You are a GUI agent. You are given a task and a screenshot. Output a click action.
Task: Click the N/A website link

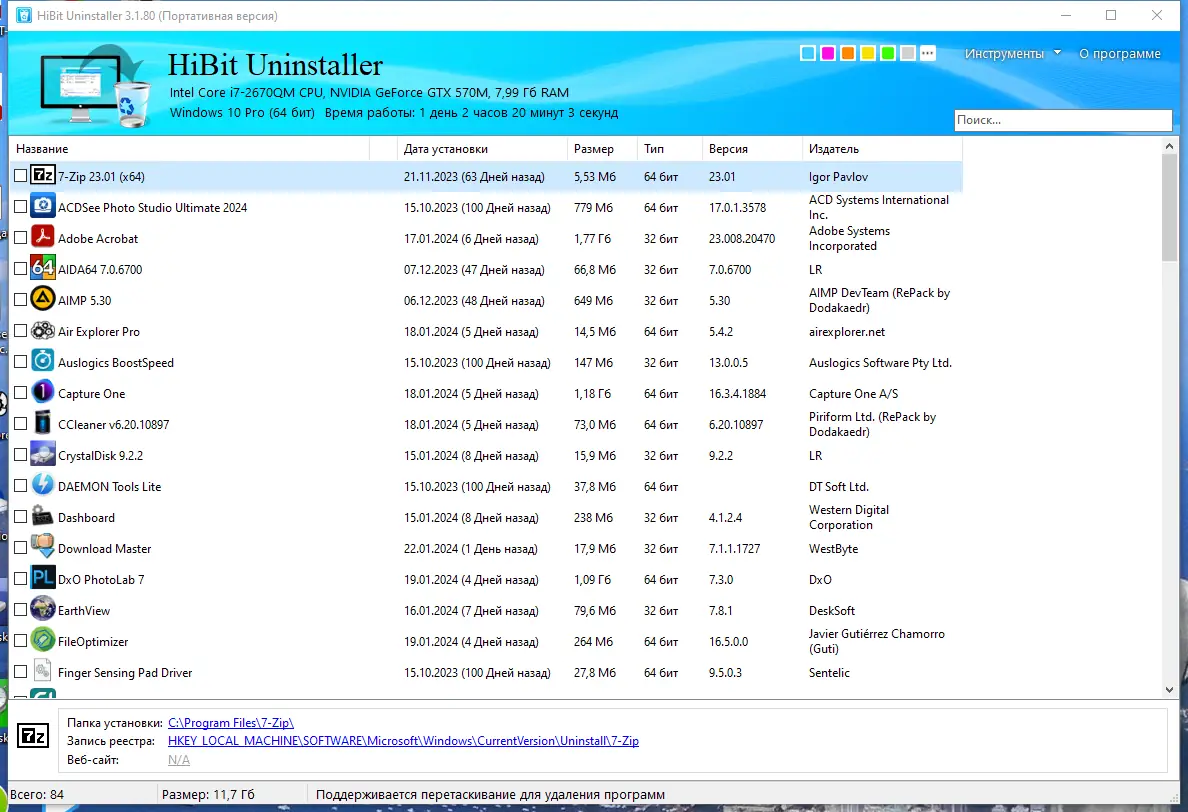[x=179, y=760]
